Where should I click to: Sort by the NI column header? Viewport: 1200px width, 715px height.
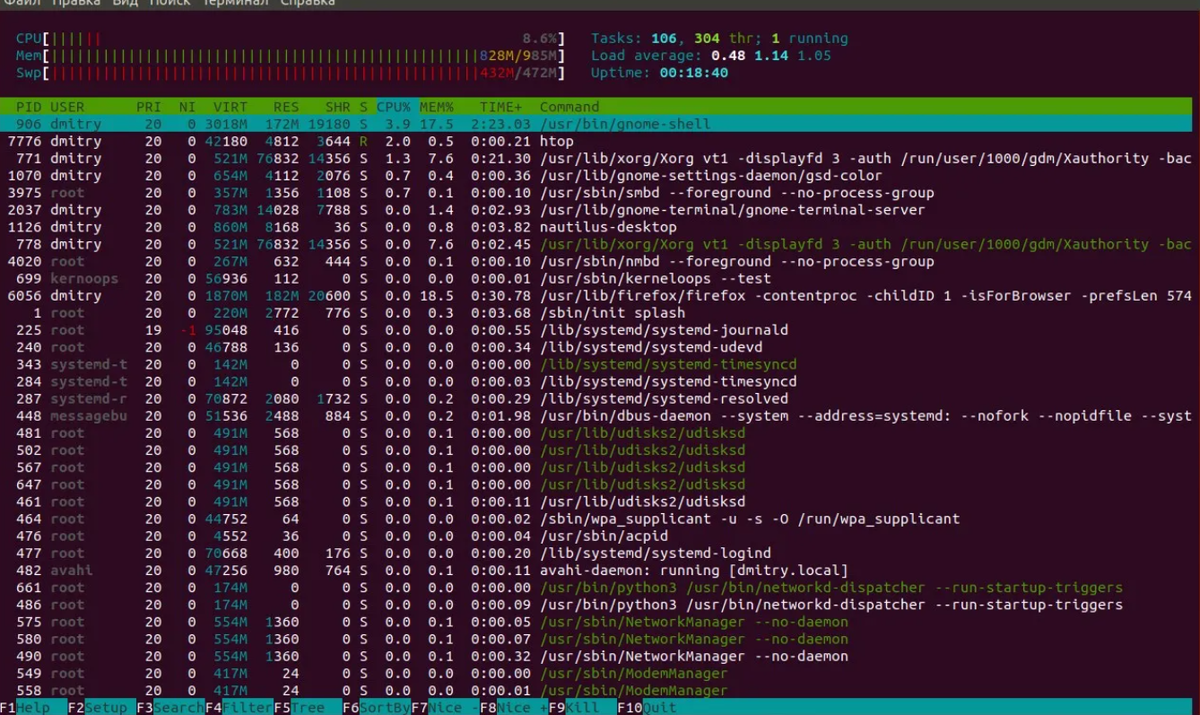tap(187, 107)
